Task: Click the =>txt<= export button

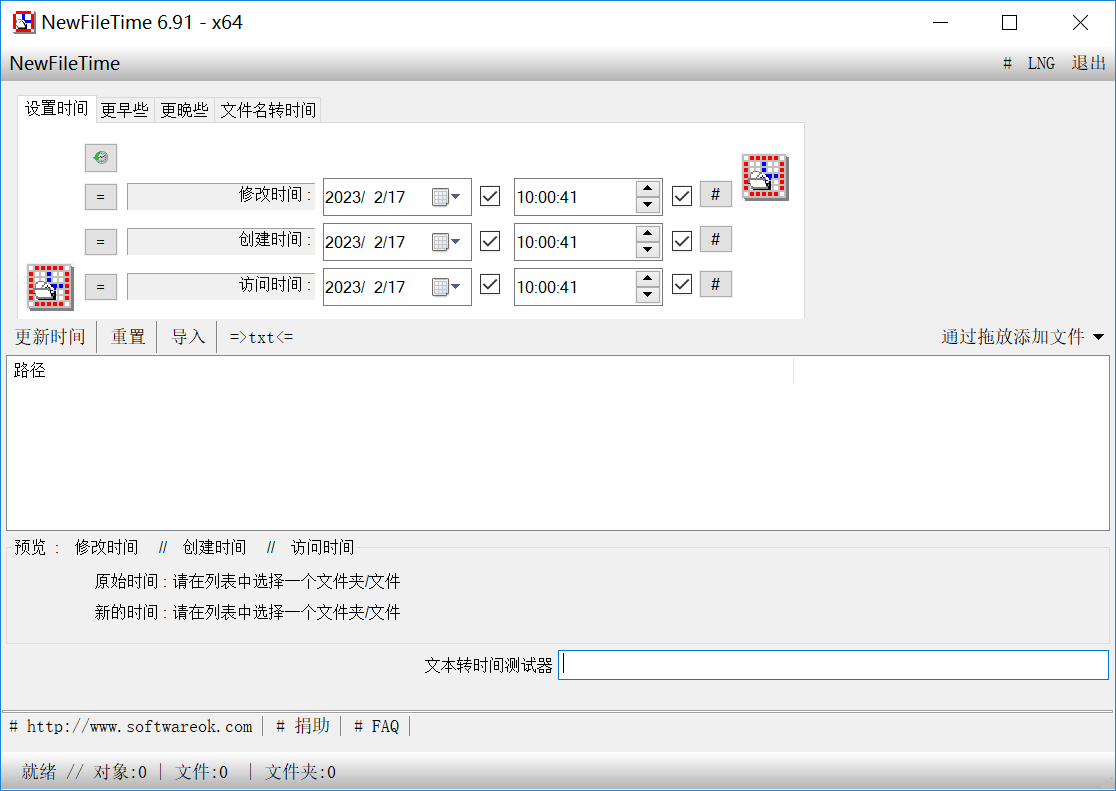Action: 261,337
